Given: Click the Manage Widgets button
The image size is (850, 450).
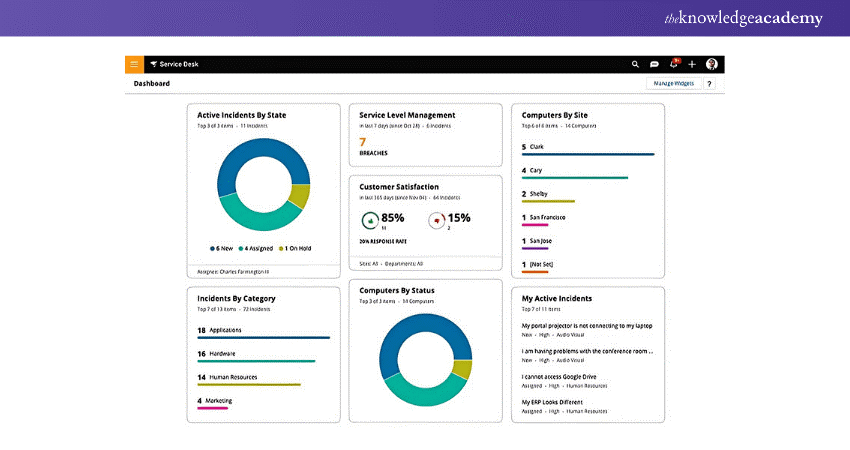Looking at the screenshot, I should pyautogui.click(x=672, y=84).
